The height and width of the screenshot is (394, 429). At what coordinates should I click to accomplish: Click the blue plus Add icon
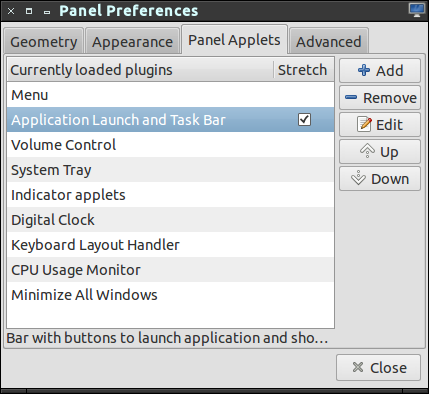(x=364, y=70)
